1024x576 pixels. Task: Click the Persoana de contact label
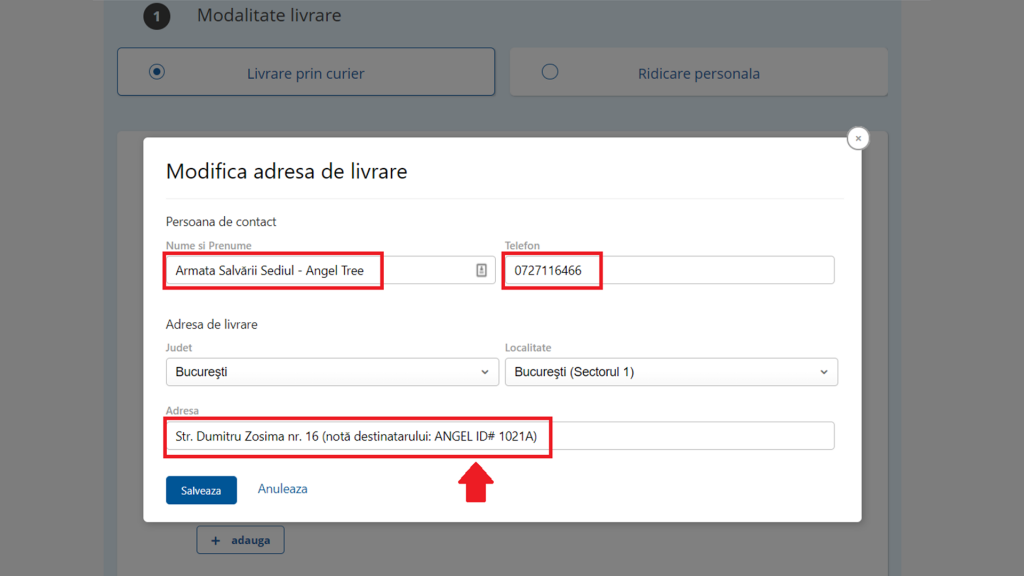point(221,221)
